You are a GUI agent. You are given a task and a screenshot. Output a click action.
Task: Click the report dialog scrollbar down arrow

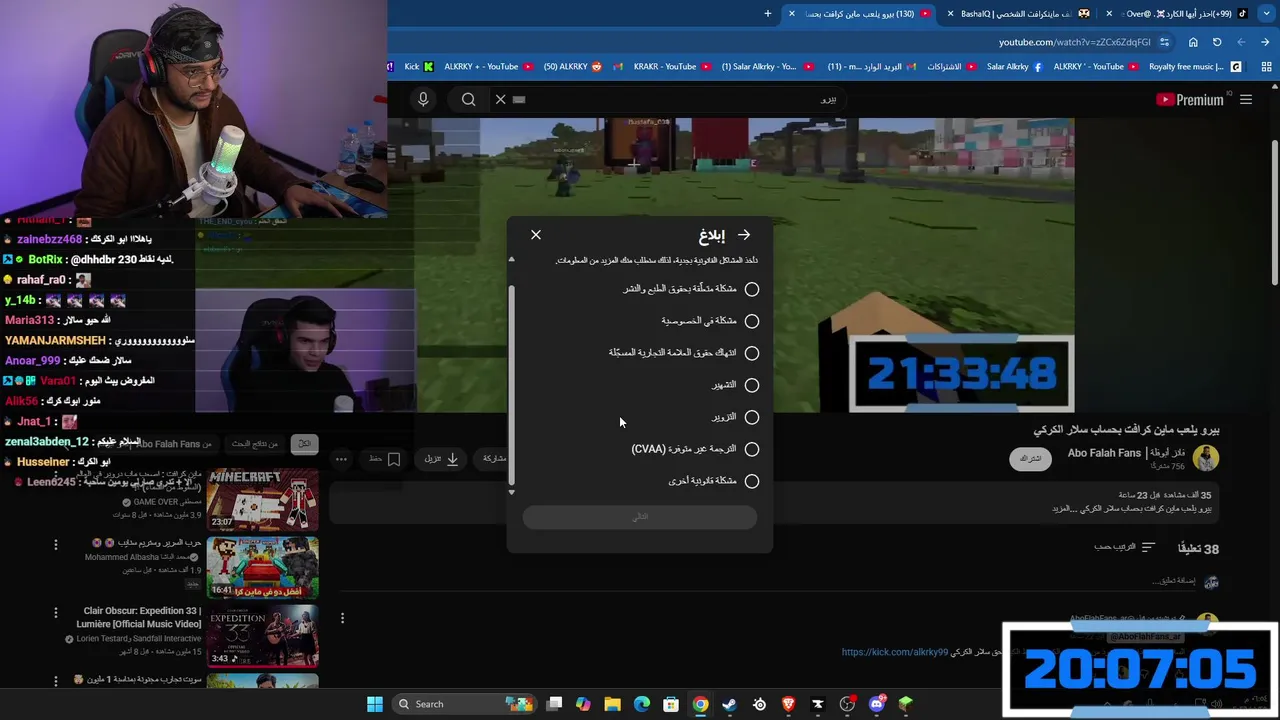[512, 491]
